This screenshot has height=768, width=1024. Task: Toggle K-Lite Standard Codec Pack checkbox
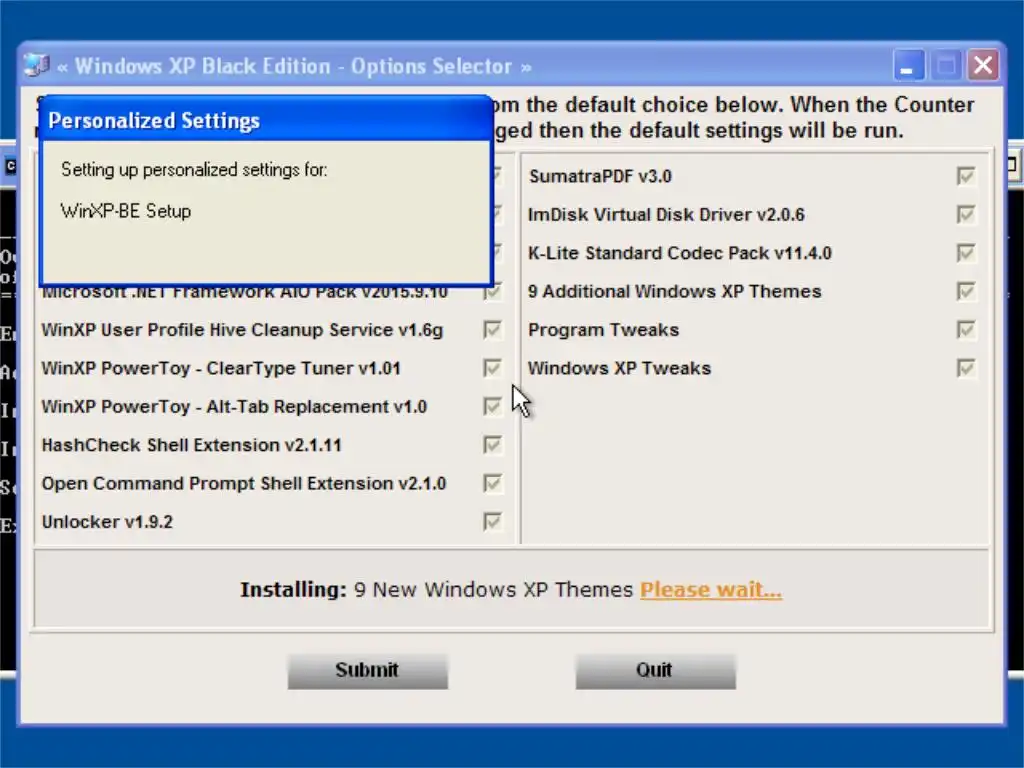click(x=966, y=253)
